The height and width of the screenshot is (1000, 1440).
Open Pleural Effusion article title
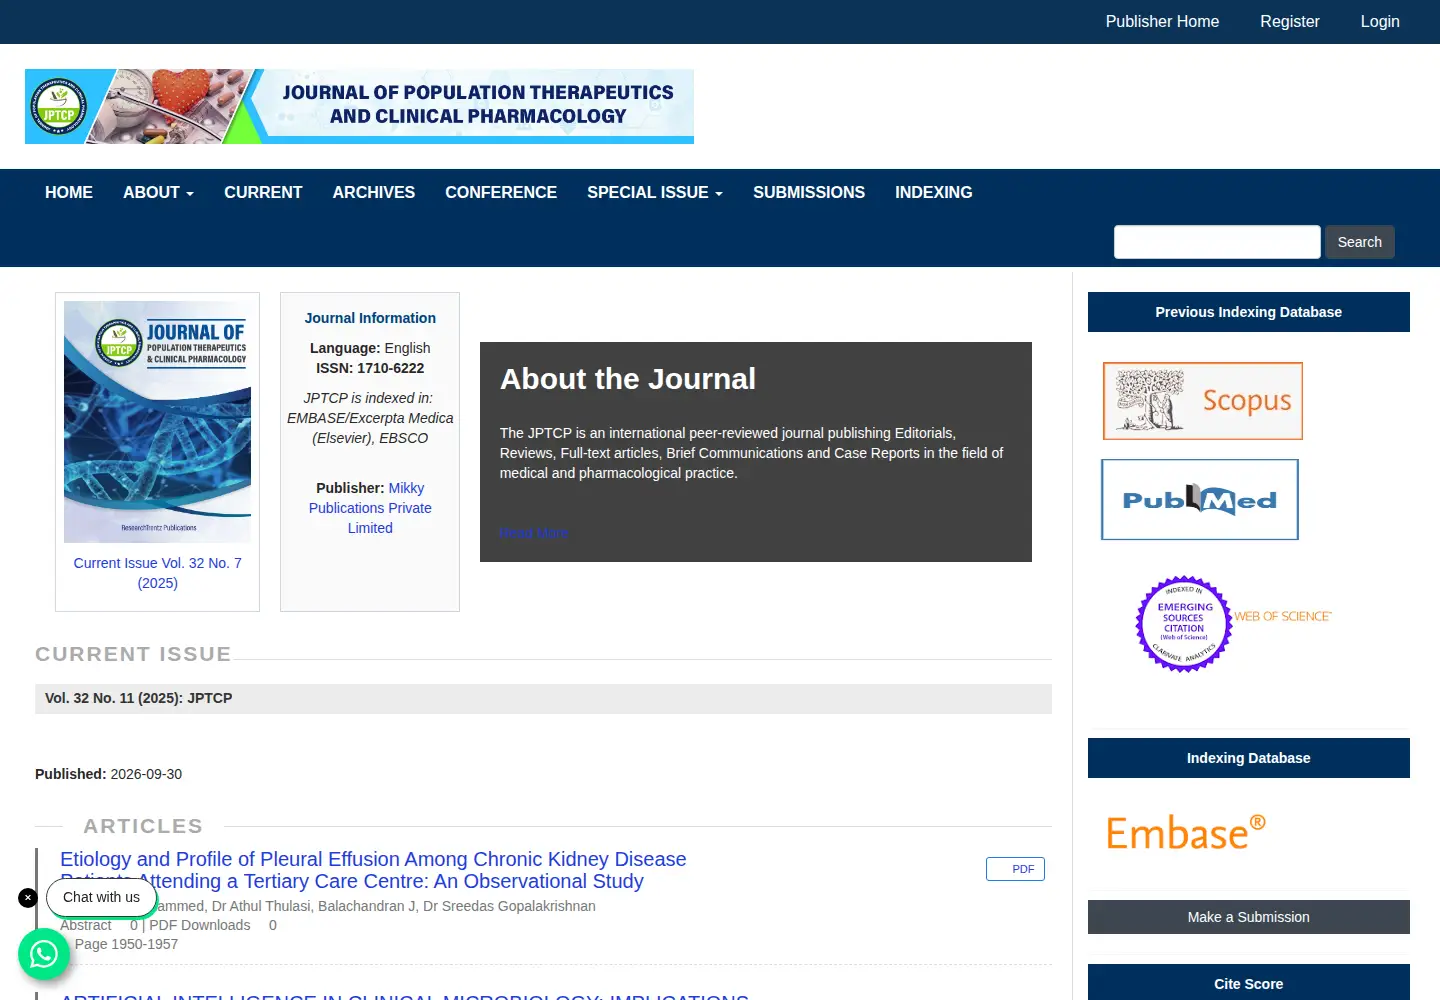coord(373,870)
